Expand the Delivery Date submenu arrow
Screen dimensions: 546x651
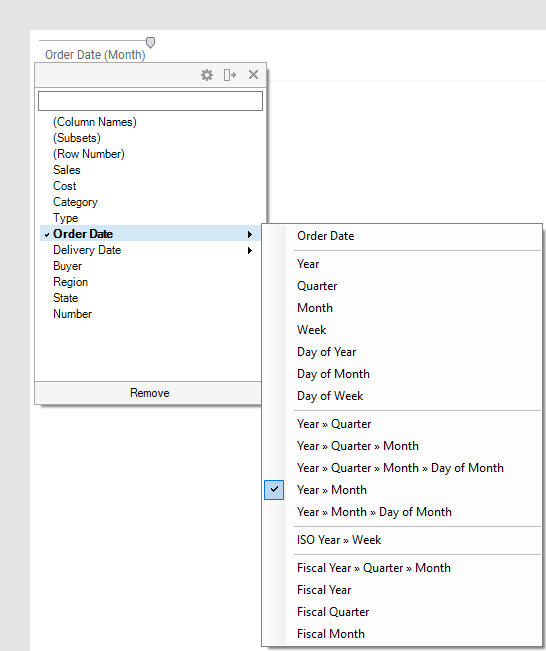tap(250, 250)
